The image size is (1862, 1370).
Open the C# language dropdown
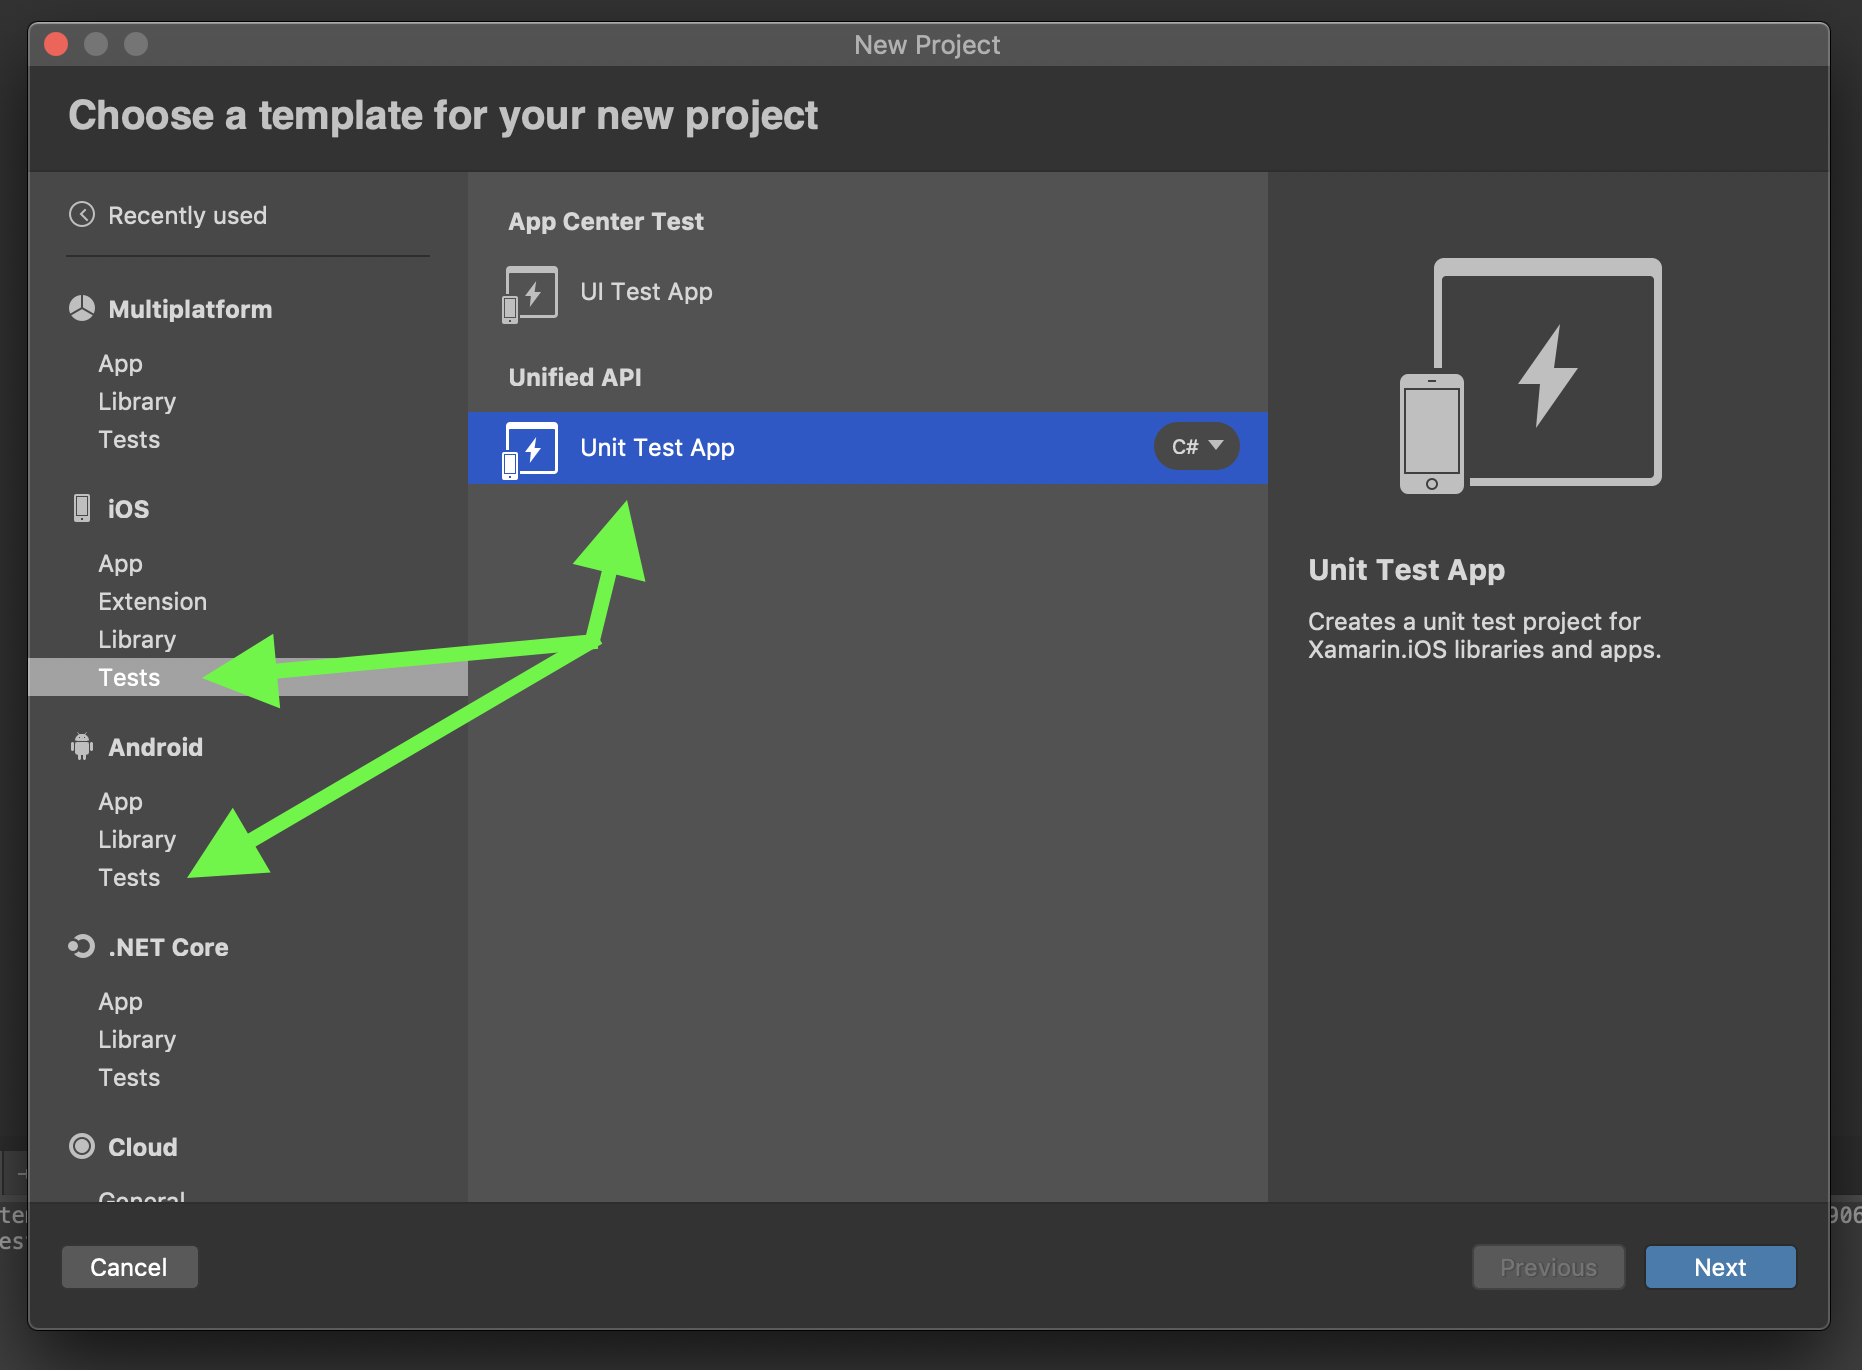[x=1196, y=446]
